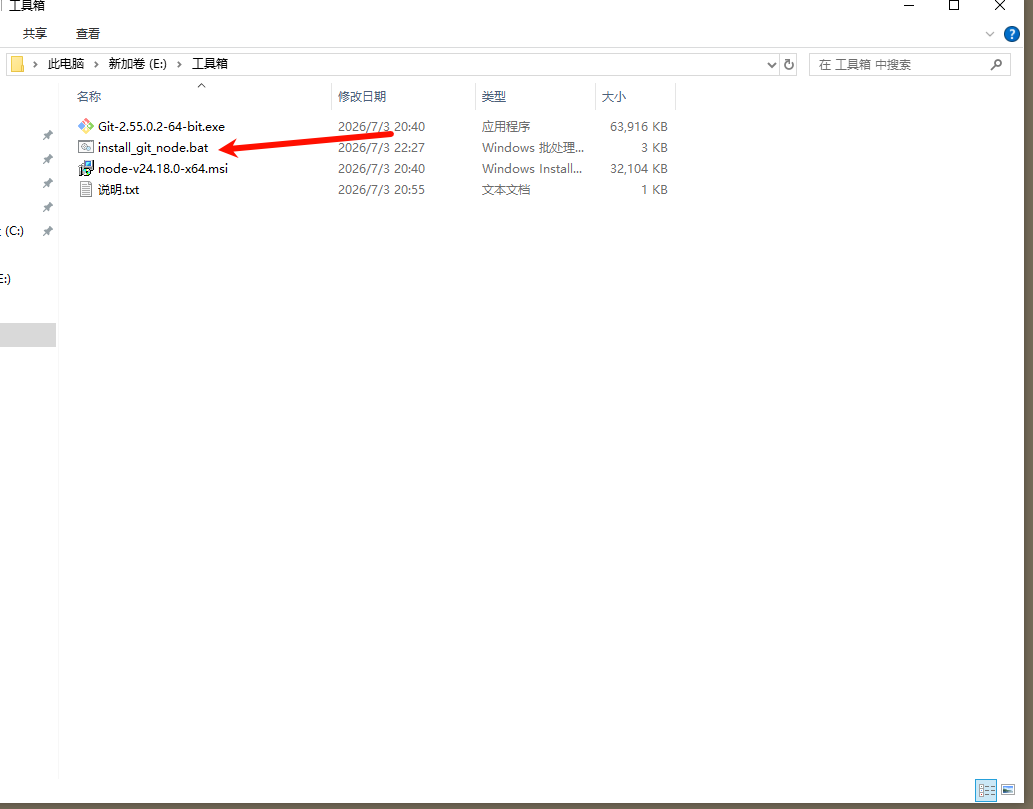The width and height of the screenshot is (1033, 809).
Task: Select the node-v24.18.0-x64.msi installer icon
Action: click(x=86, y=168)
